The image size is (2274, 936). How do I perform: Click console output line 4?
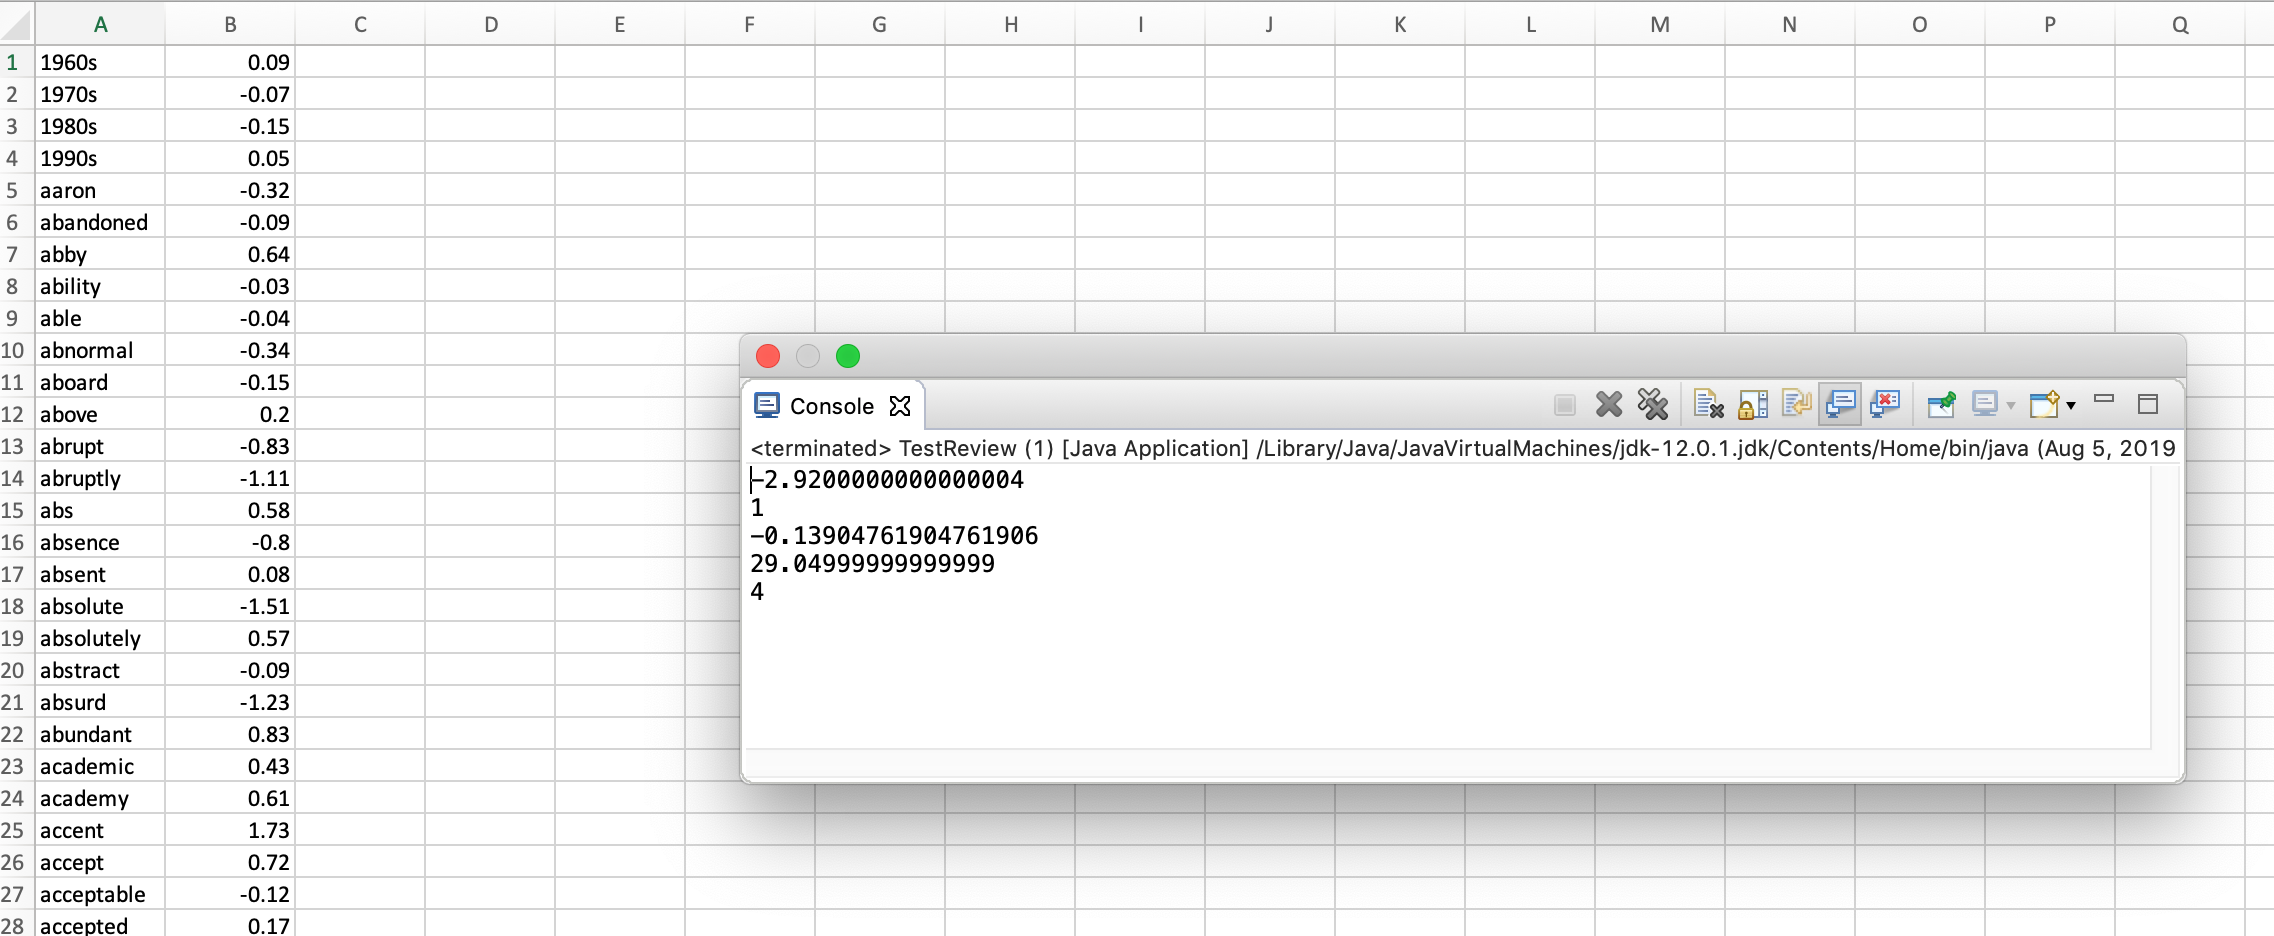point(757,592)
